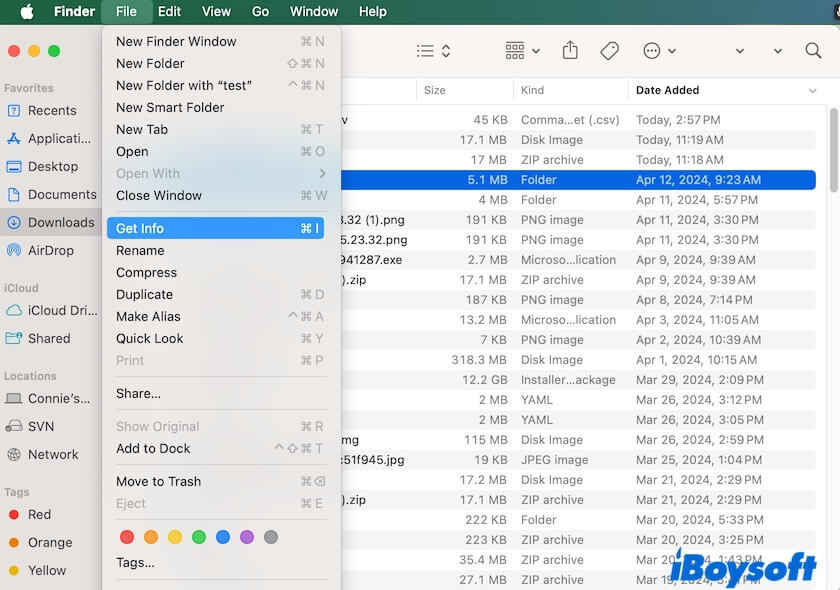Apply the blue tag color dot

223,537
